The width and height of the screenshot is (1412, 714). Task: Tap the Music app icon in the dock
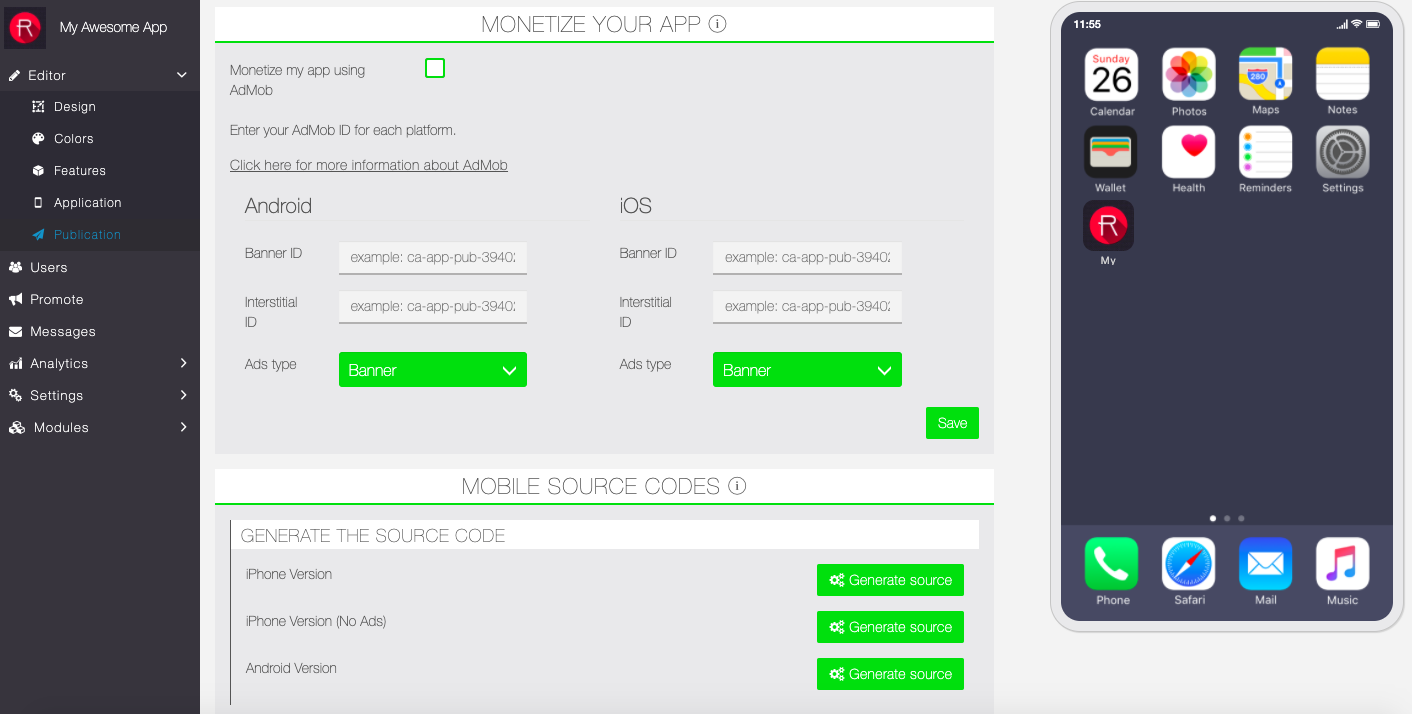coord(1342,564)
